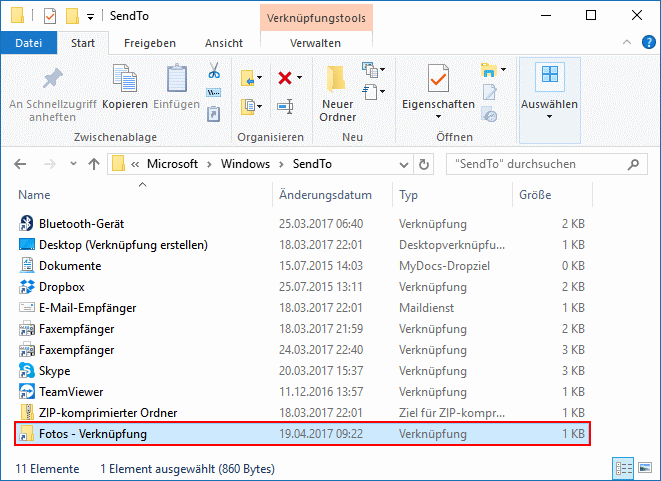661x481 pixels.
Task: Click the Copy path icon in Zwischenablage
Action: [x=214, y=93]
